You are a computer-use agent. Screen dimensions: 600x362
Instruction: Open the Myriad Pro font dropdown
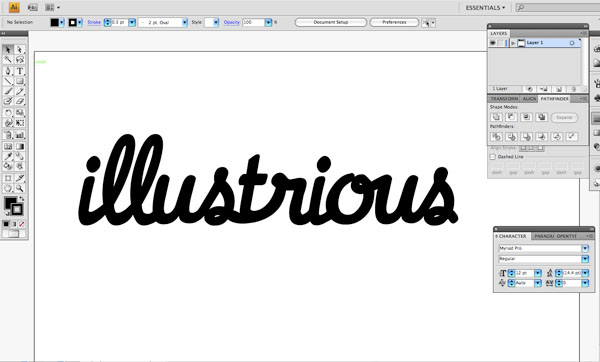(585, 248)
